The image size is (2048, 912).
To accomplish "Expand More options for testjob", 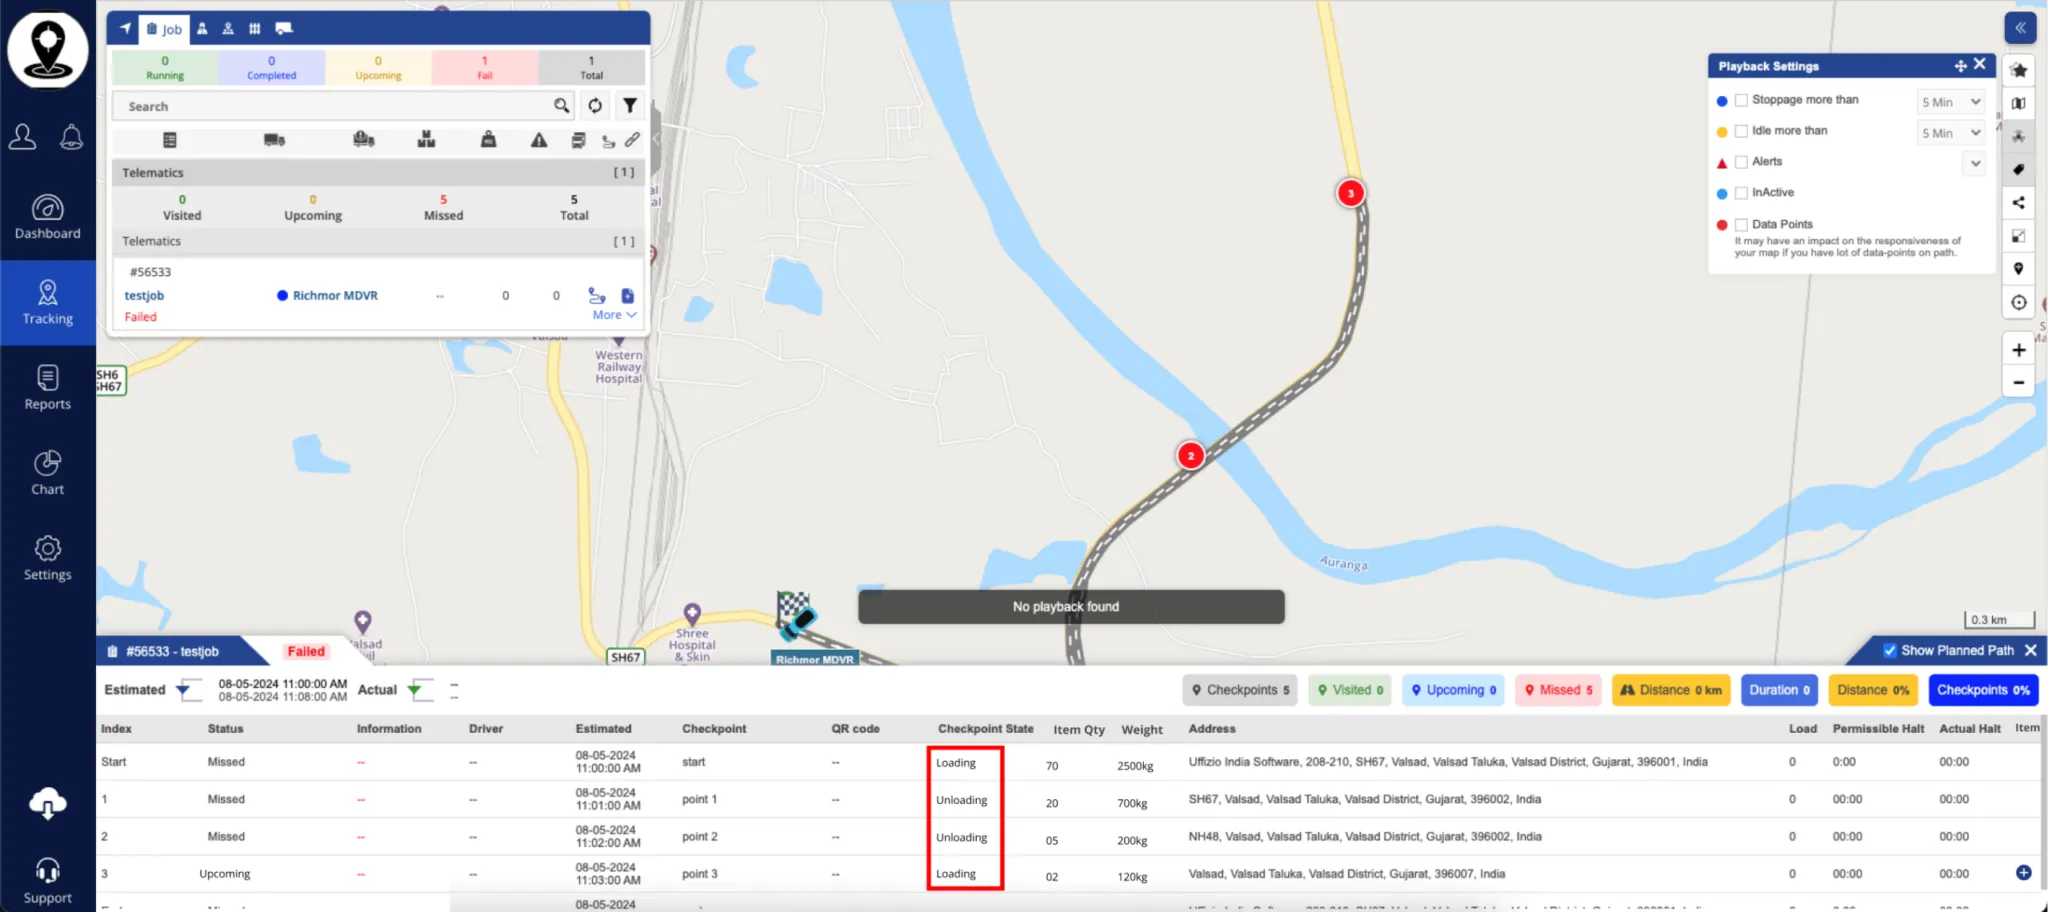I will click(x=614, y=315).
